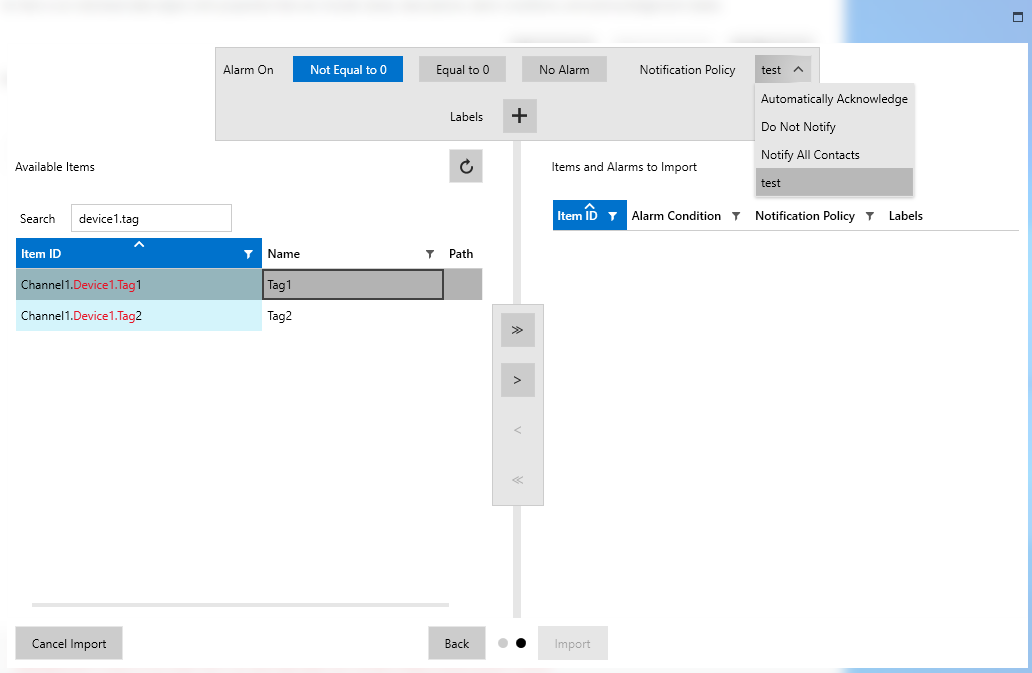This screenshot has width=1032, height=673.
Task: Filter Item ID column in import table
Action: [612, 216]
